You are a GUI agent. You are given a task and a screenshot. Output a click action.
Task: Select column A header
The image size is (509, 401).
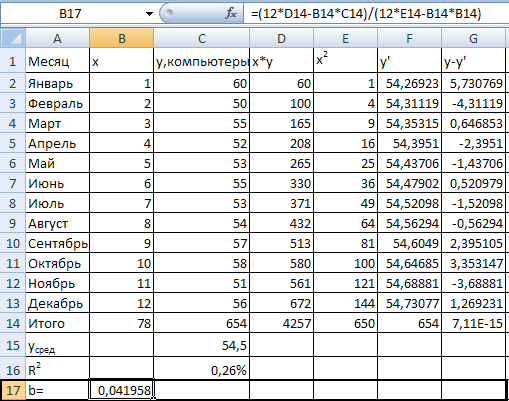(57, 38)
